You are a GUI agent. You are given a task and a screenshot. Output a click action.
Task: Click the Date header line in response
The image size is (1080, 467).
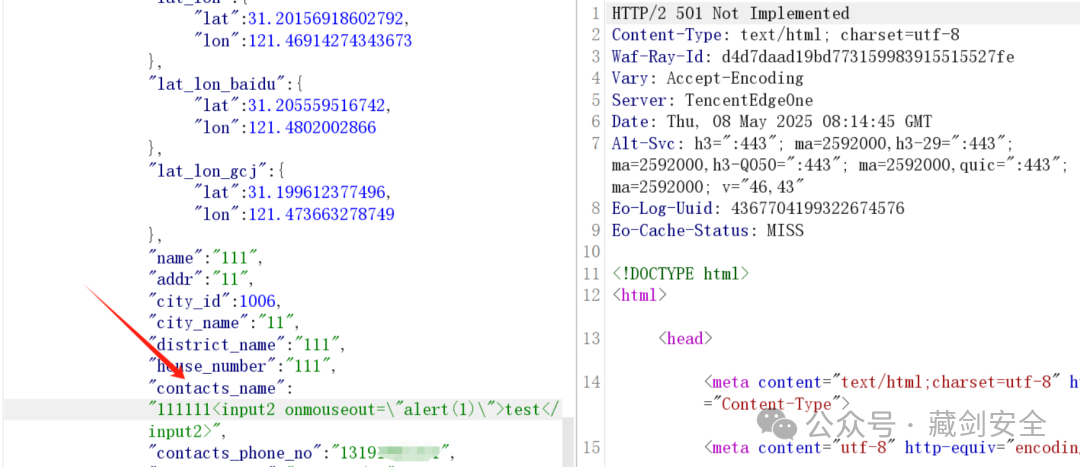click(771, 122)
